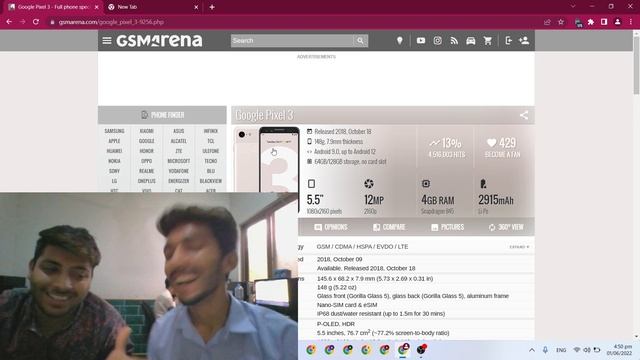Image resolution: width=640 pixels, height=360 pixels.
Task: Open the tip us location-pin icon
Action: pyautogui.click(x=400, y=40)
